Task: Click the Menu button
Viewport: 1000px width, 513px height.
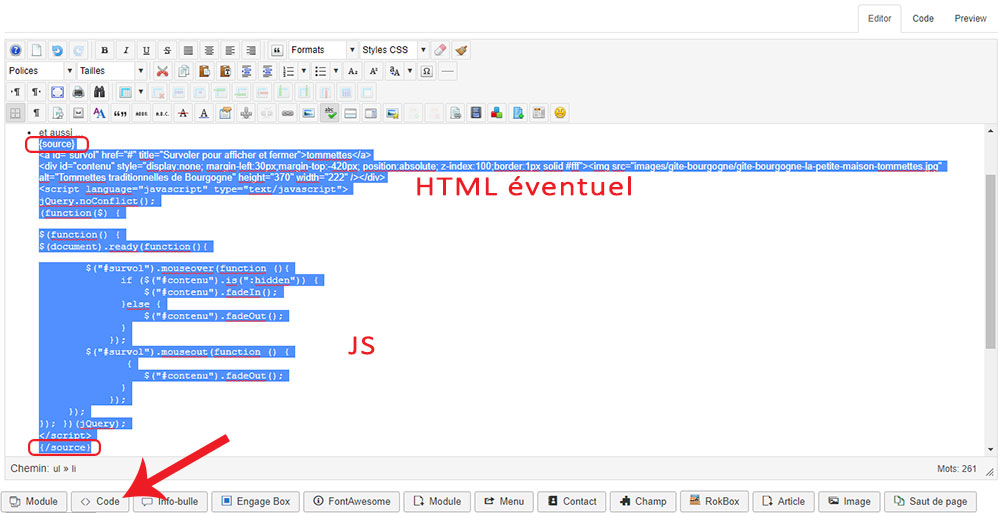Action: (x=503, y=502)
